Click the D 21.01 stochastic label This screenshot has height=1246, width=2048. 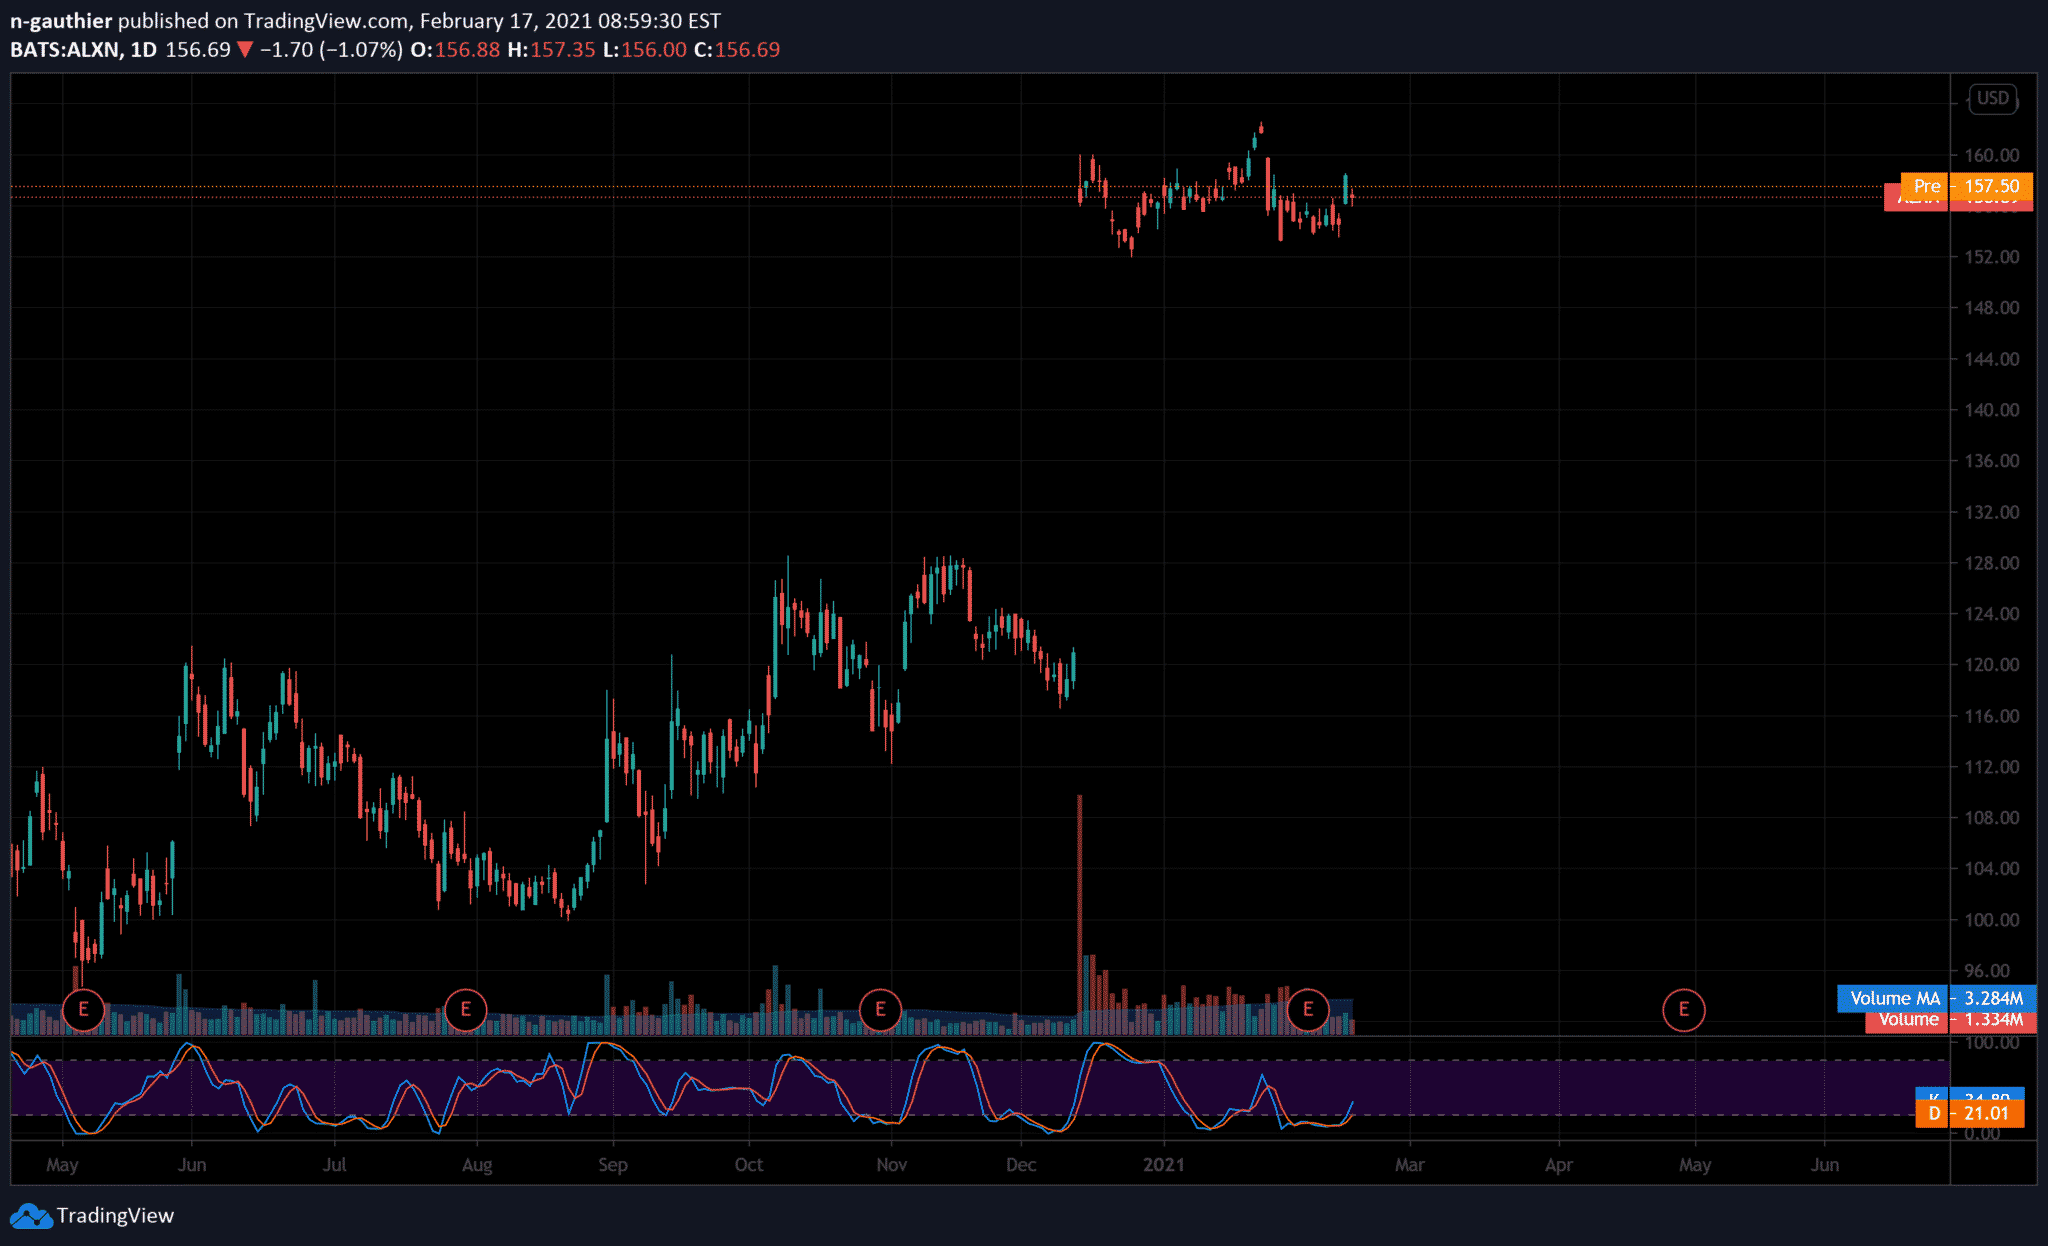(x=1970, y=1113)
